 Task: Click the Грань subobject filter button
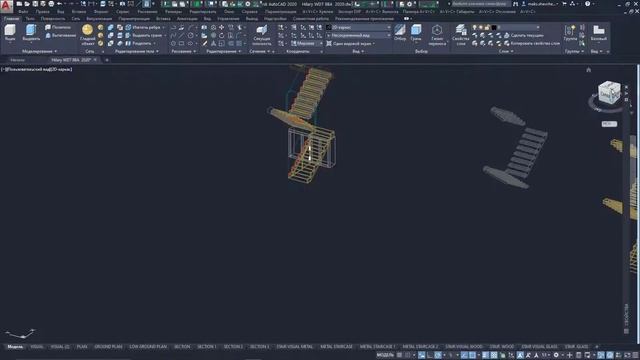pos(416,33)
